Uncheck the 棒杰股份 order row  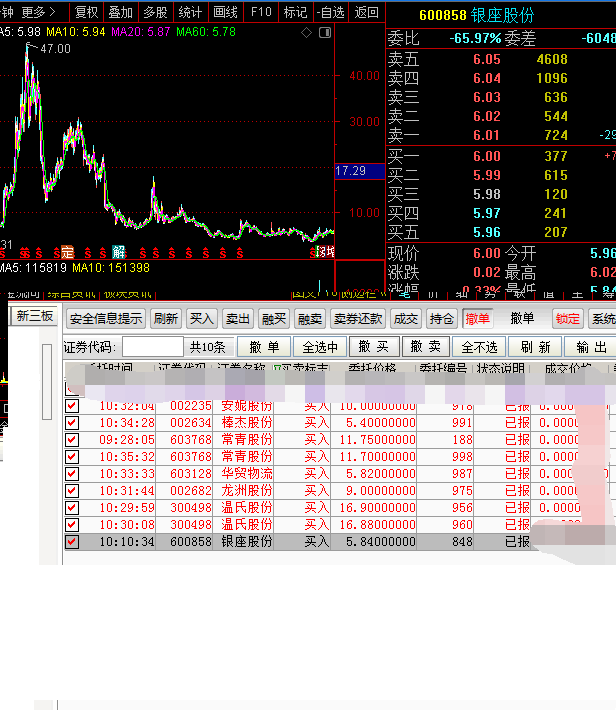point(72,423)
